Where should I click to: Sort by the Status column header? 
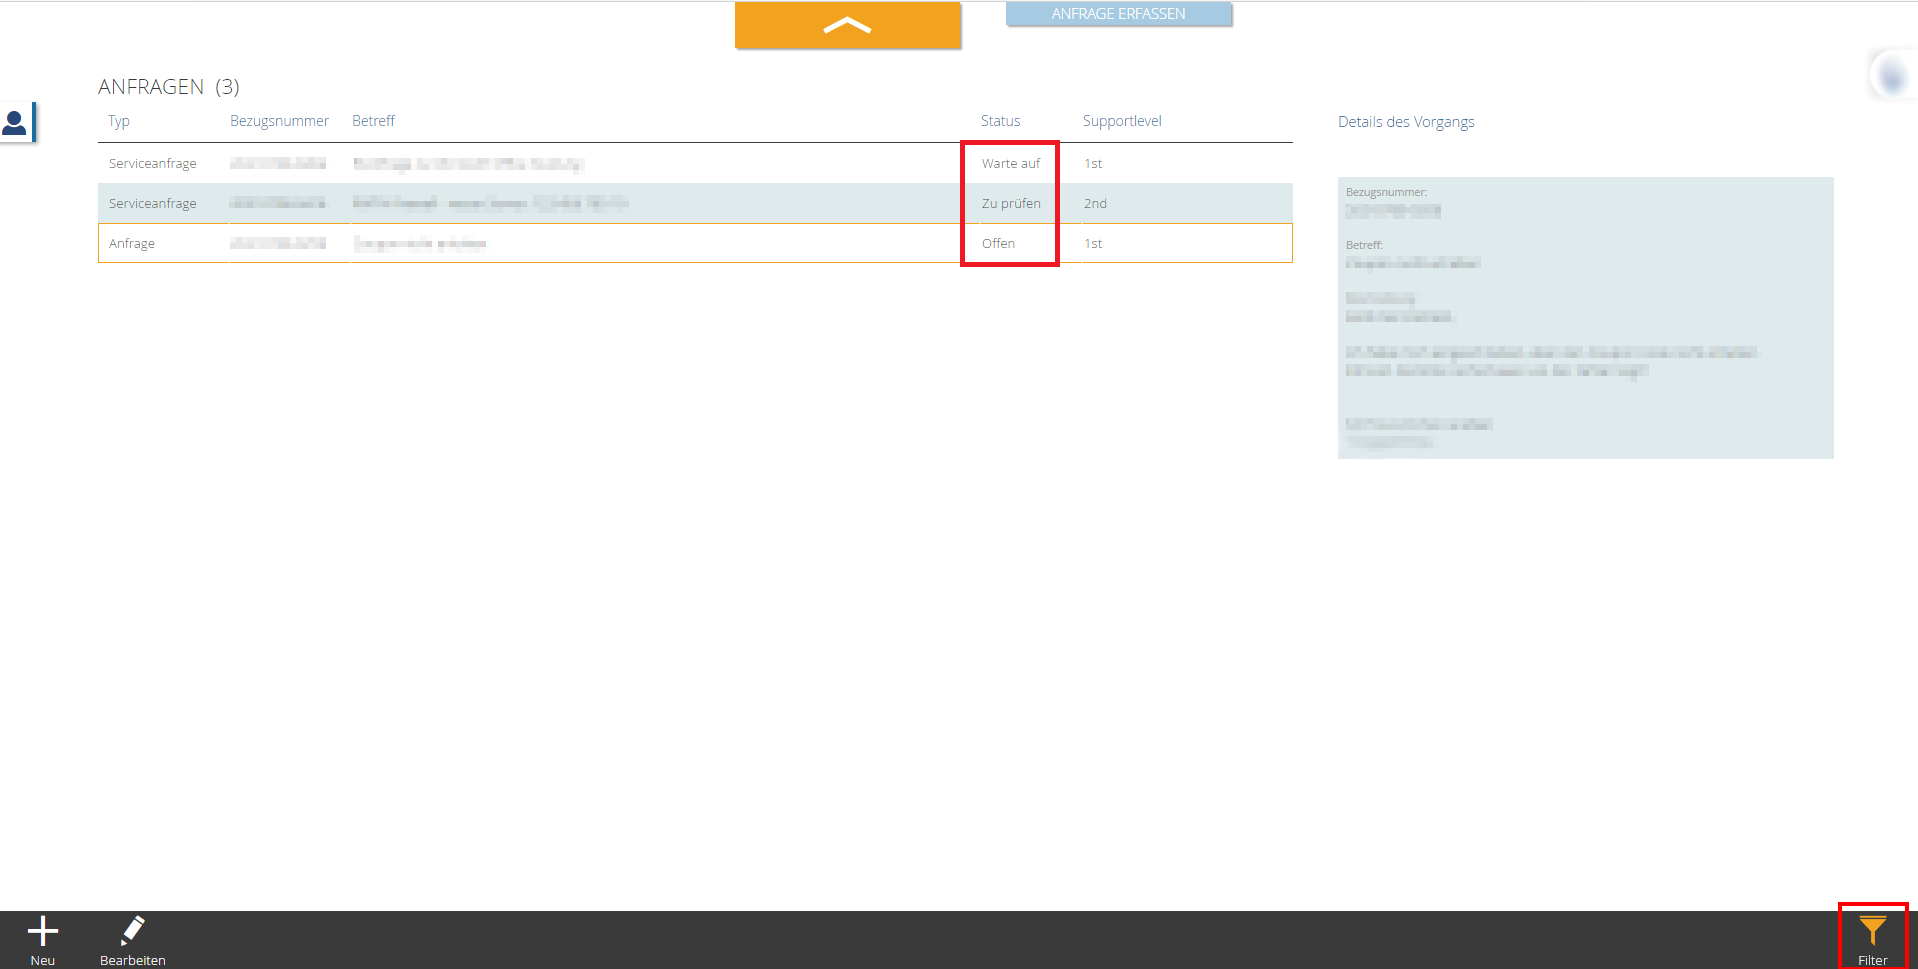pos(1000,121)
